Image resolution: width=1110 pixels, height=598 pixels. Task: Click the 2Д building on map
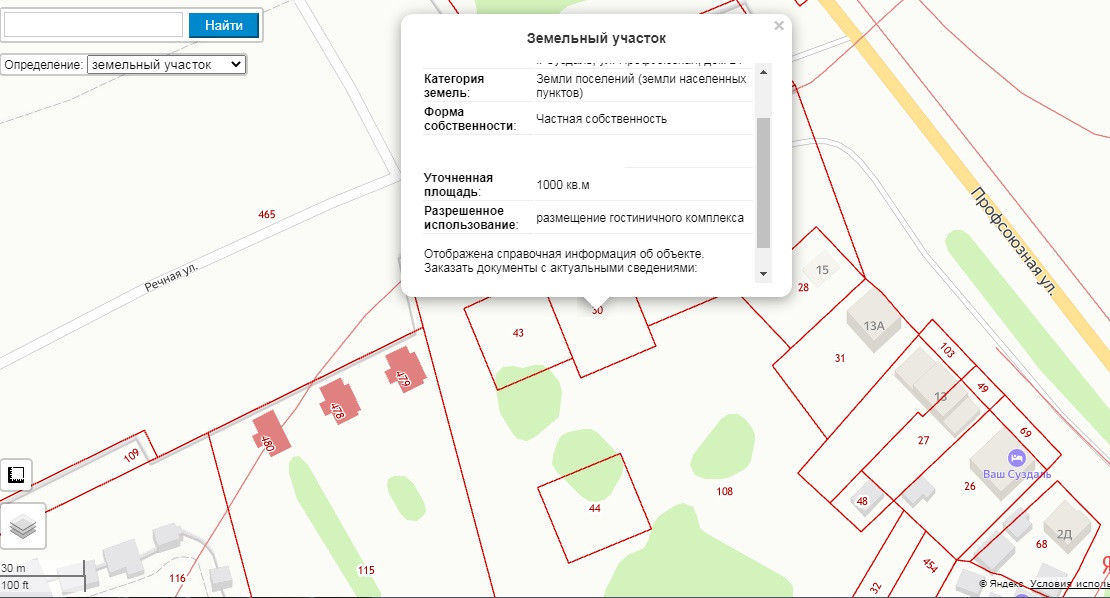1062,530
